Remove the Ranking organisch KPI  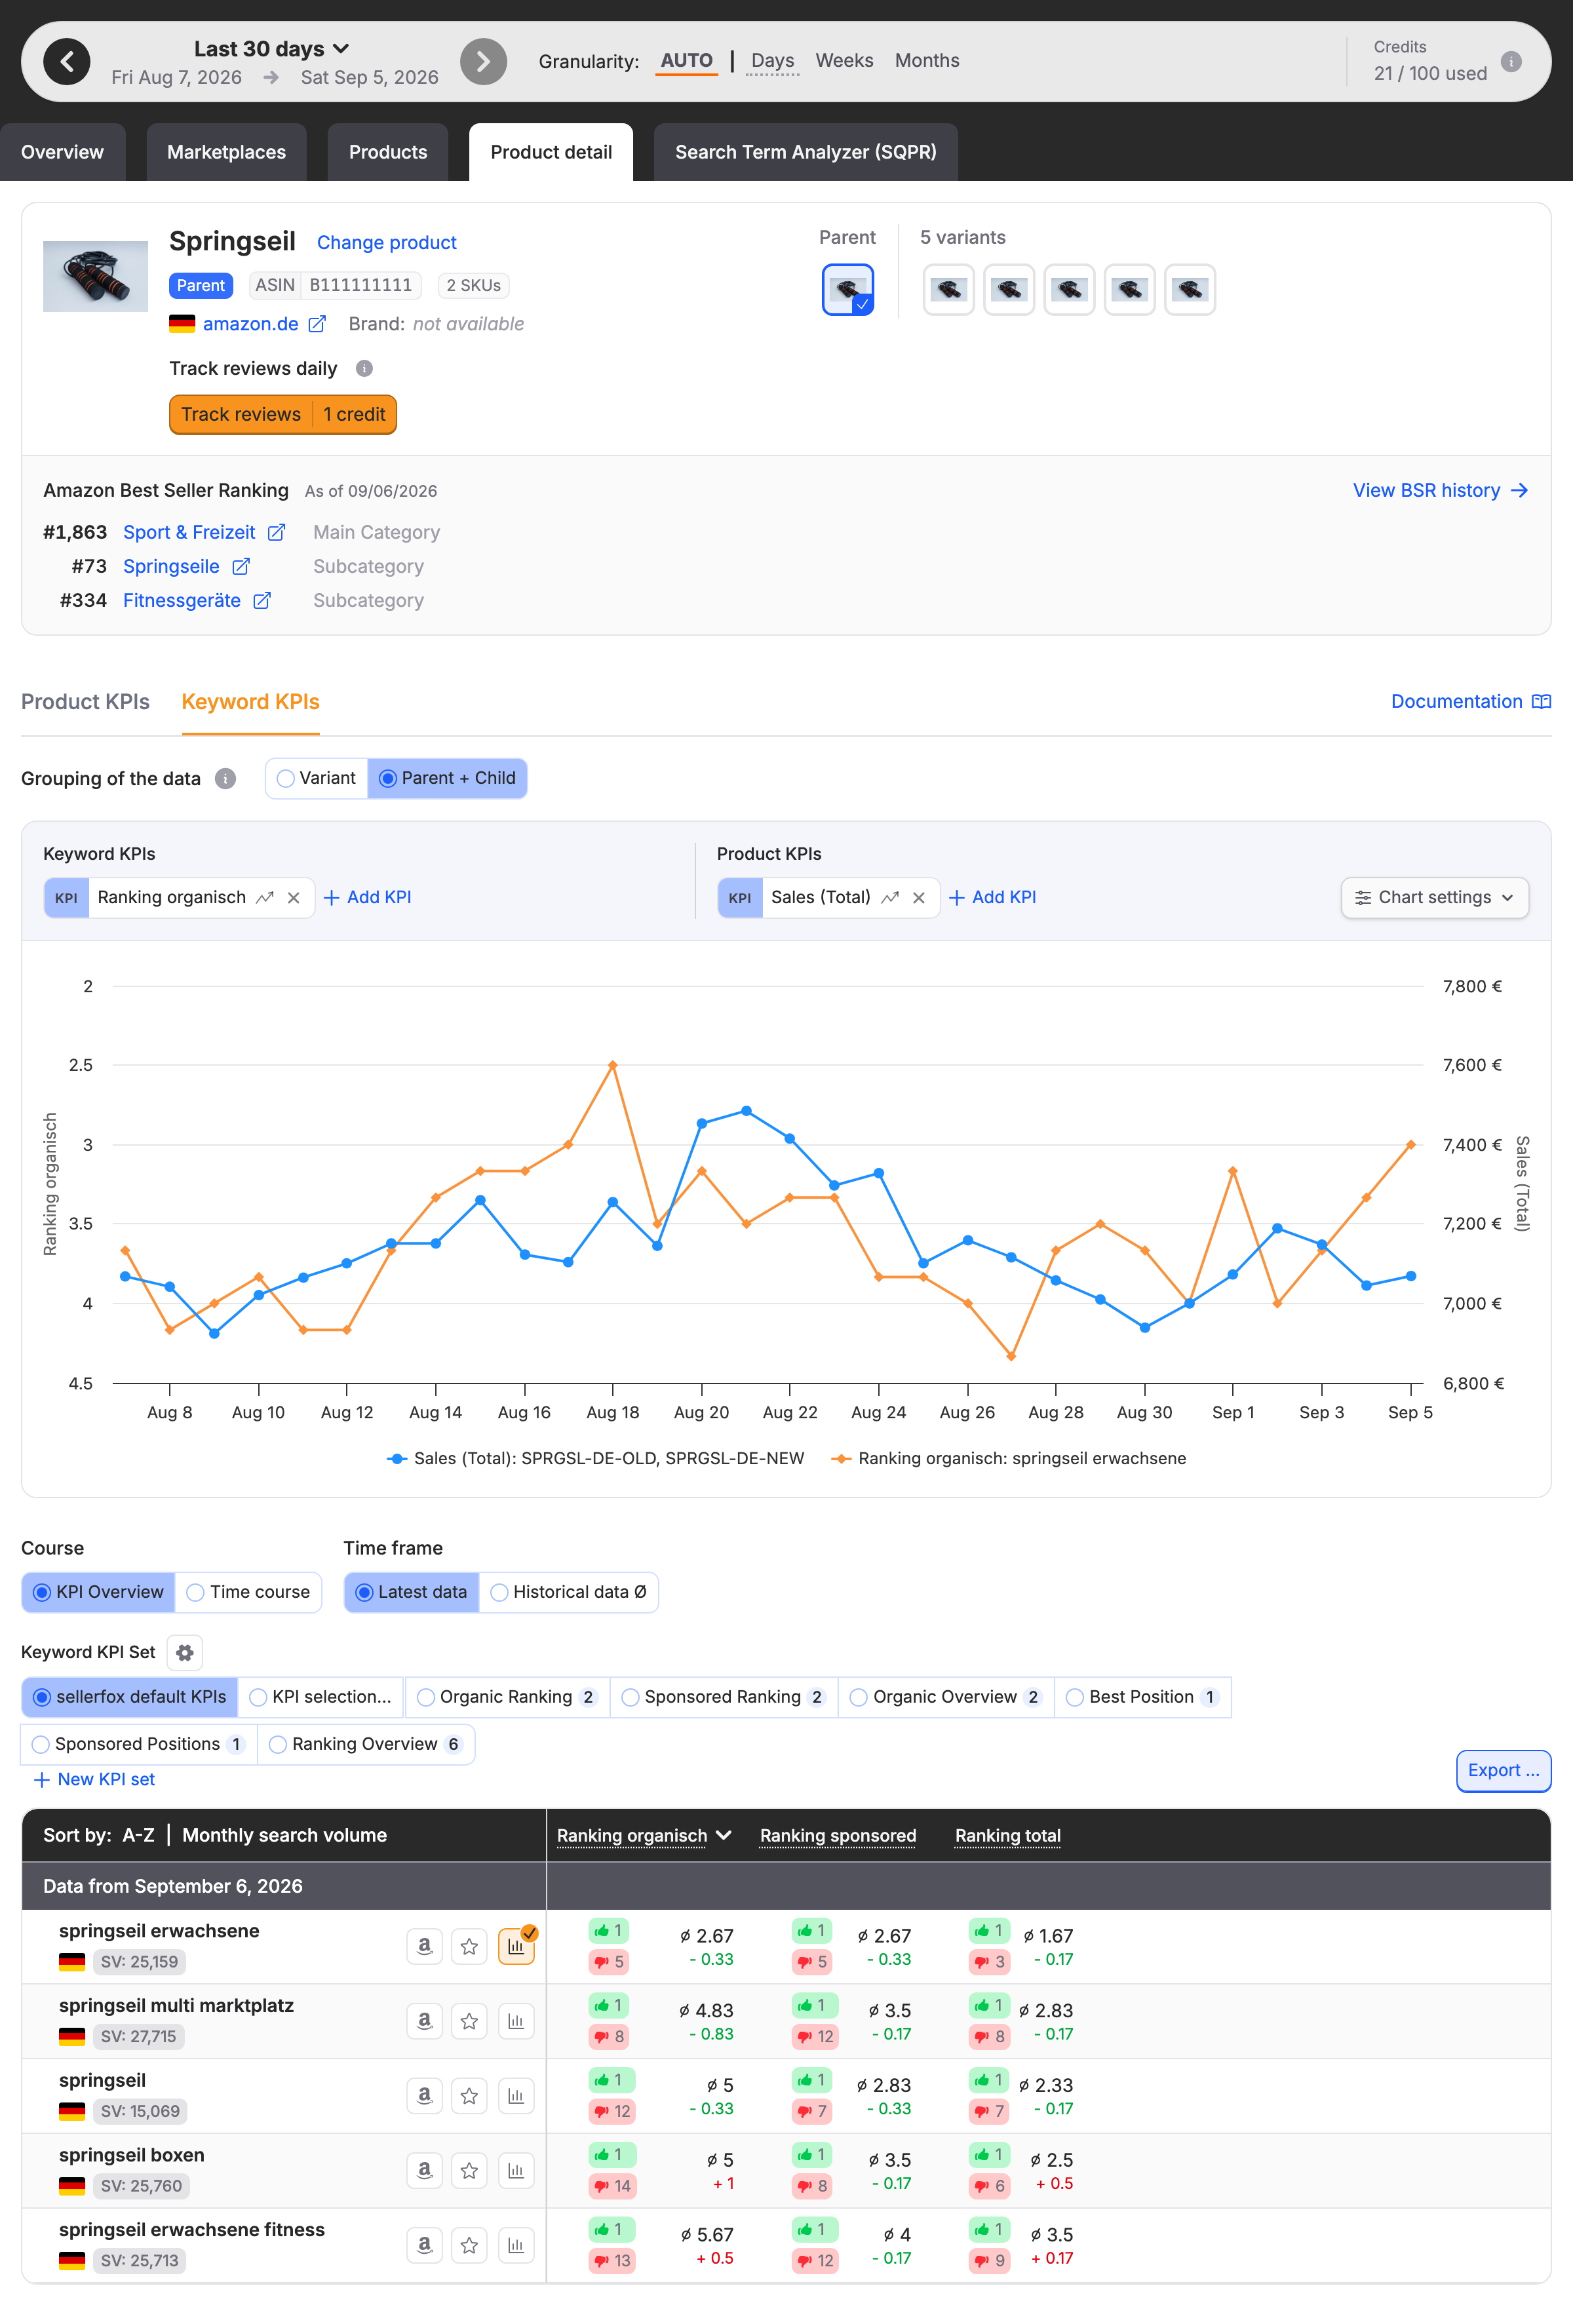(x=294, y=898)
